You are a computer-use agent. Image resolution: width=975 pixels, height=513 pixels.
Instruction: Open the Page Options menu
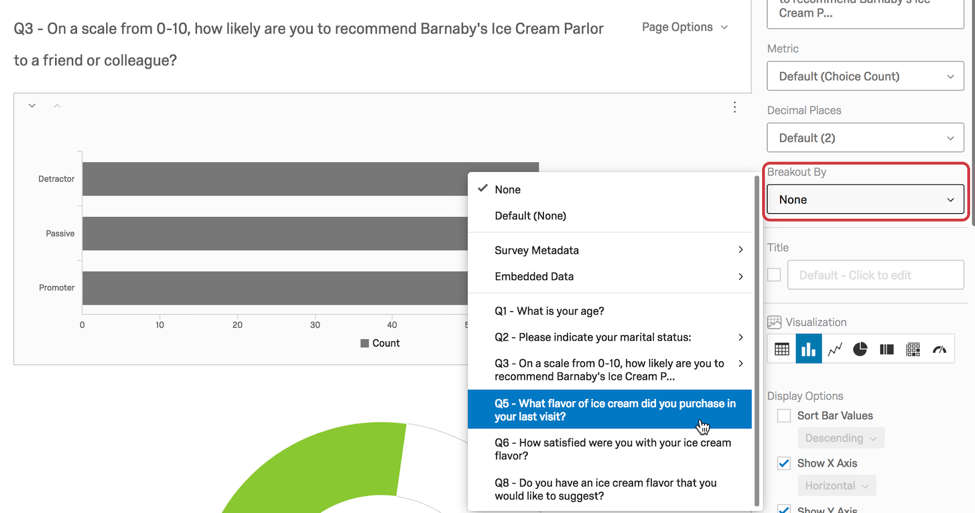tap(685, 27)
